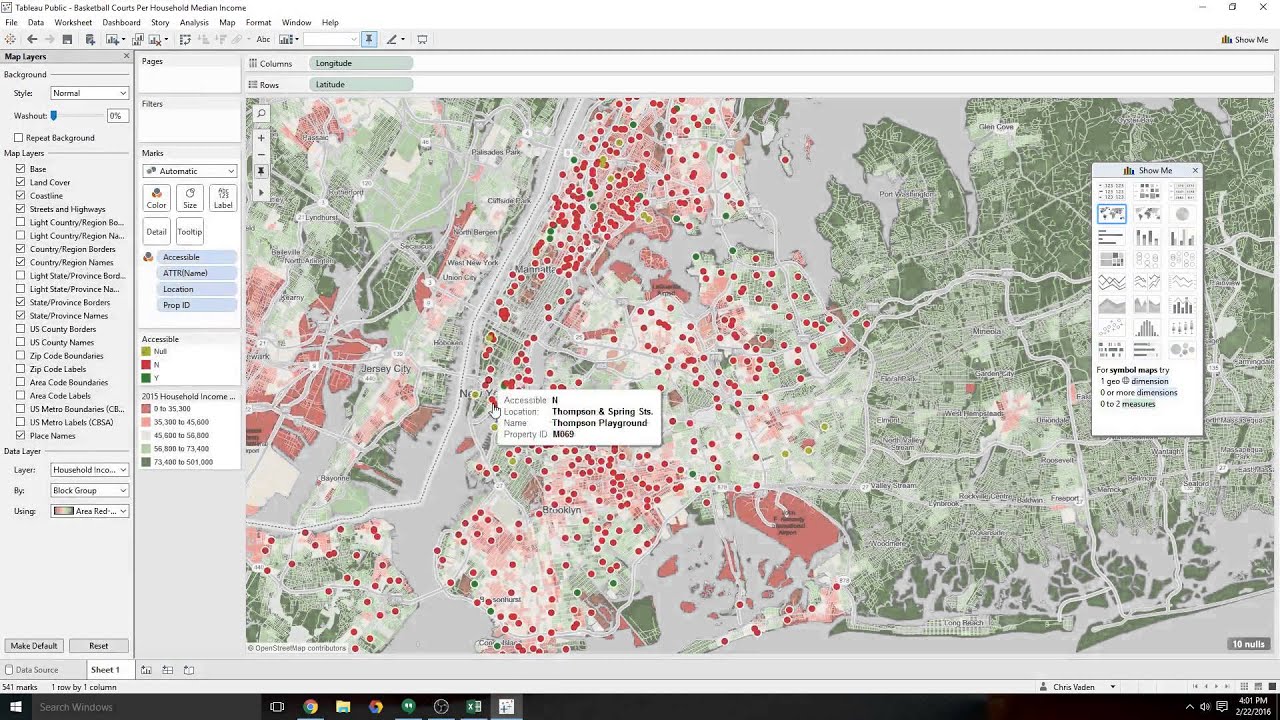Select filled map in Show Me
The image size is (1280, 720).
click(1147, 213)
